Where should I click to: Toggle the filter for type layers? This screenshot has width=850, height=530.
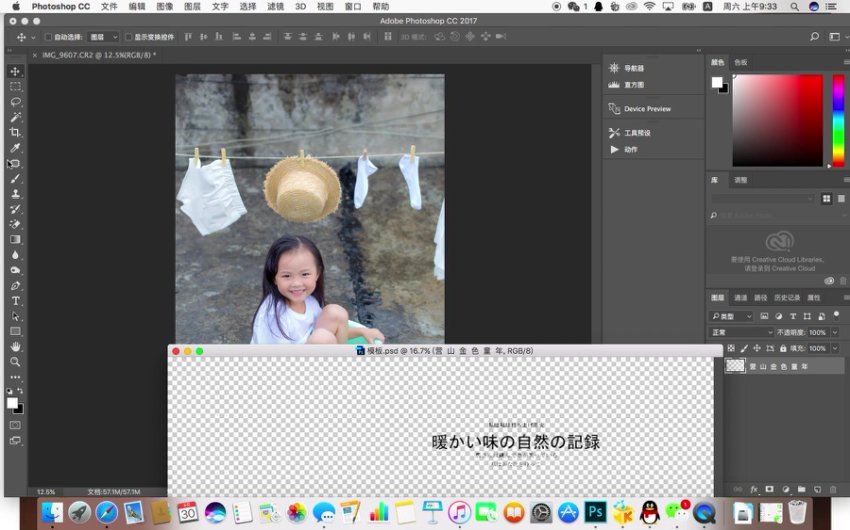[793, 316]
